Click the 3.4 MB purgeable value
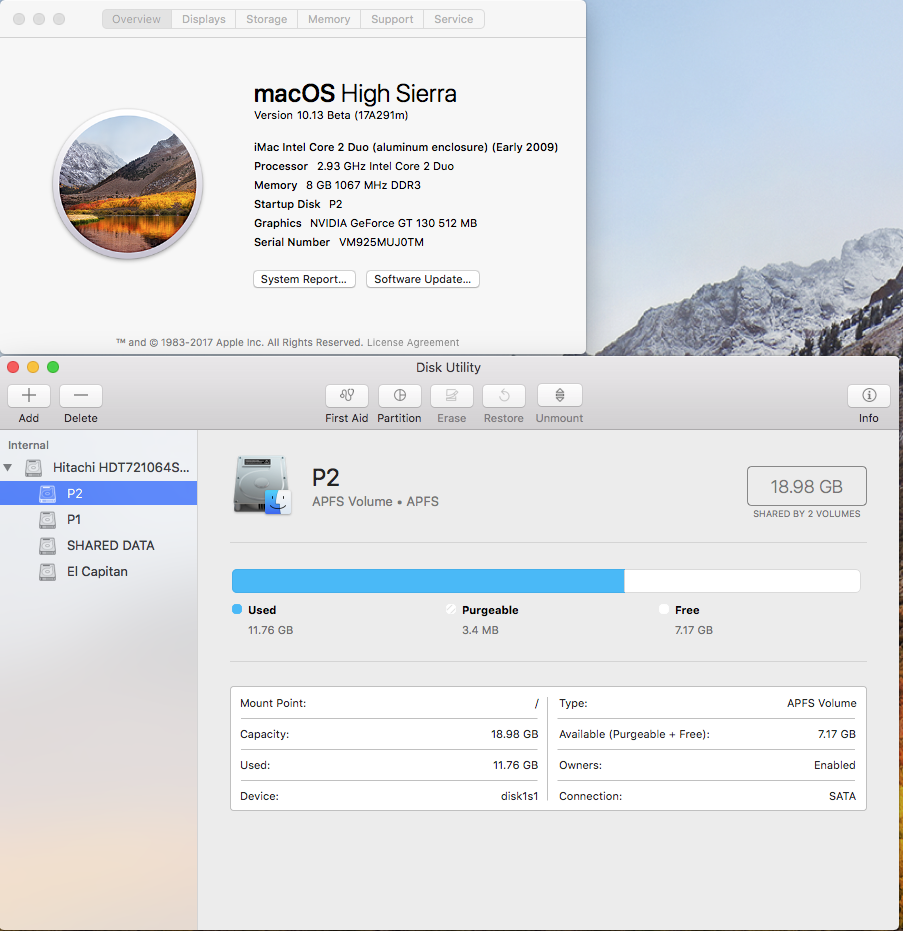This screenshot has height=931, width=903. [x=480, y=630]
